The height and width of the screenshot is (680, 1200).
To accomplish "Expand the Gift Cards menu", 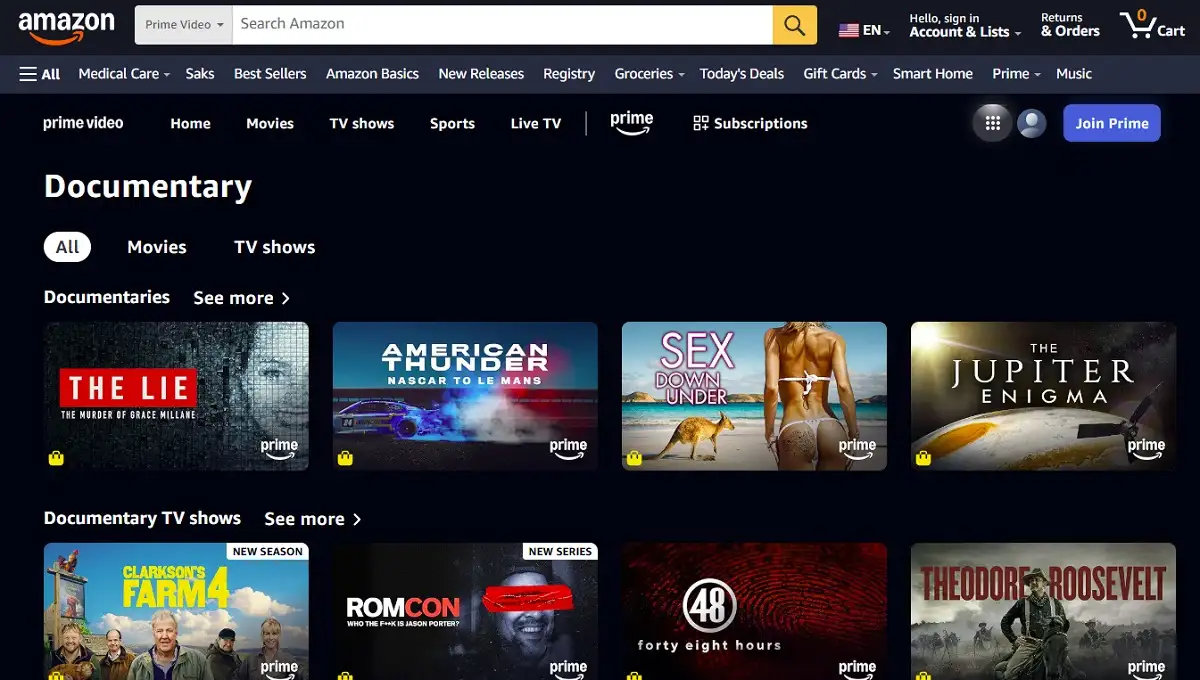I will coord(840,74).
